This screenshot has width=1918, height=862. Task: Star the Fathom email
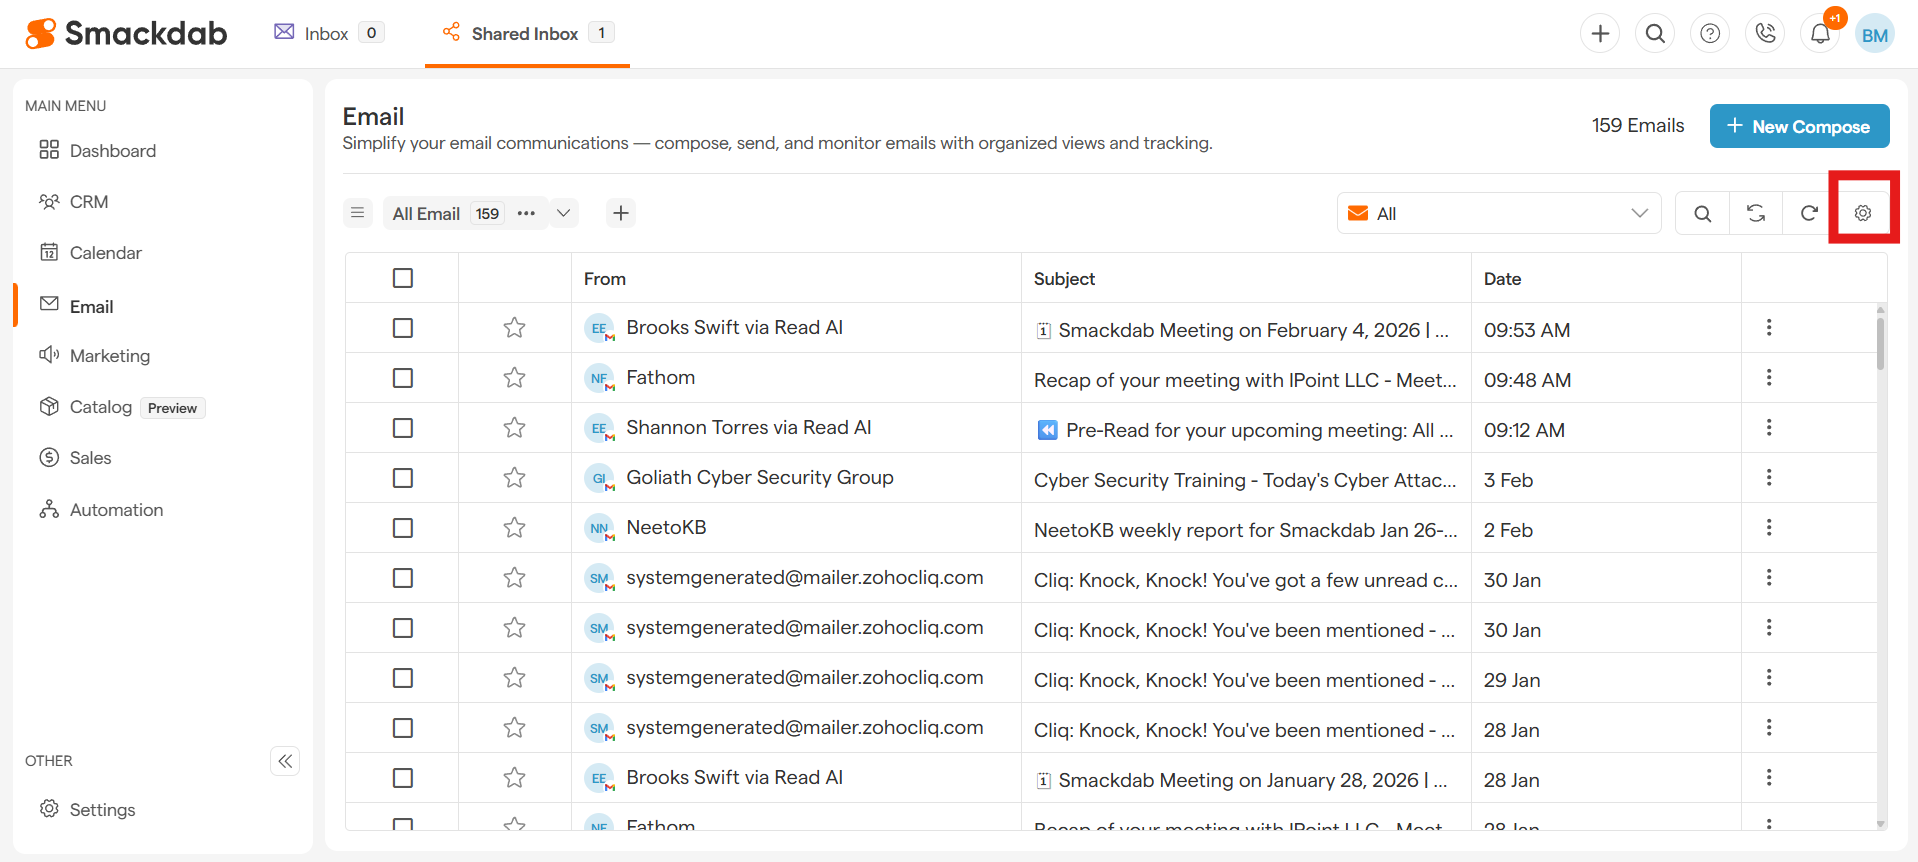point(514,378)
